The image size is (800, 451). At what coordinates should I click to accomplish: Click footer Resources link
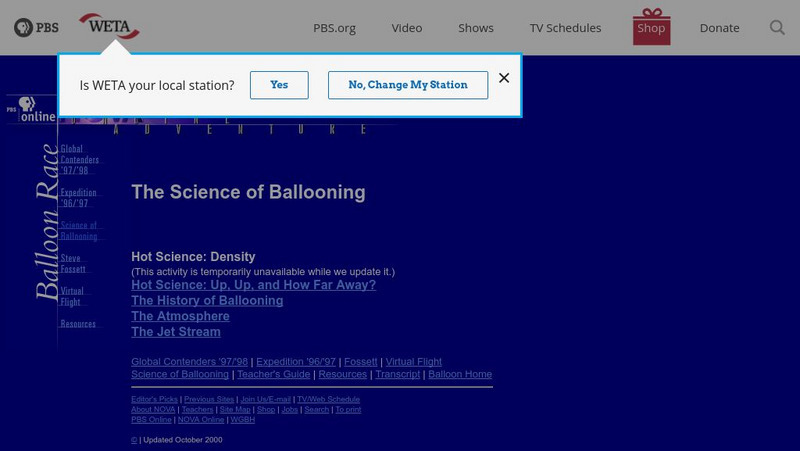tap(343, 374)
